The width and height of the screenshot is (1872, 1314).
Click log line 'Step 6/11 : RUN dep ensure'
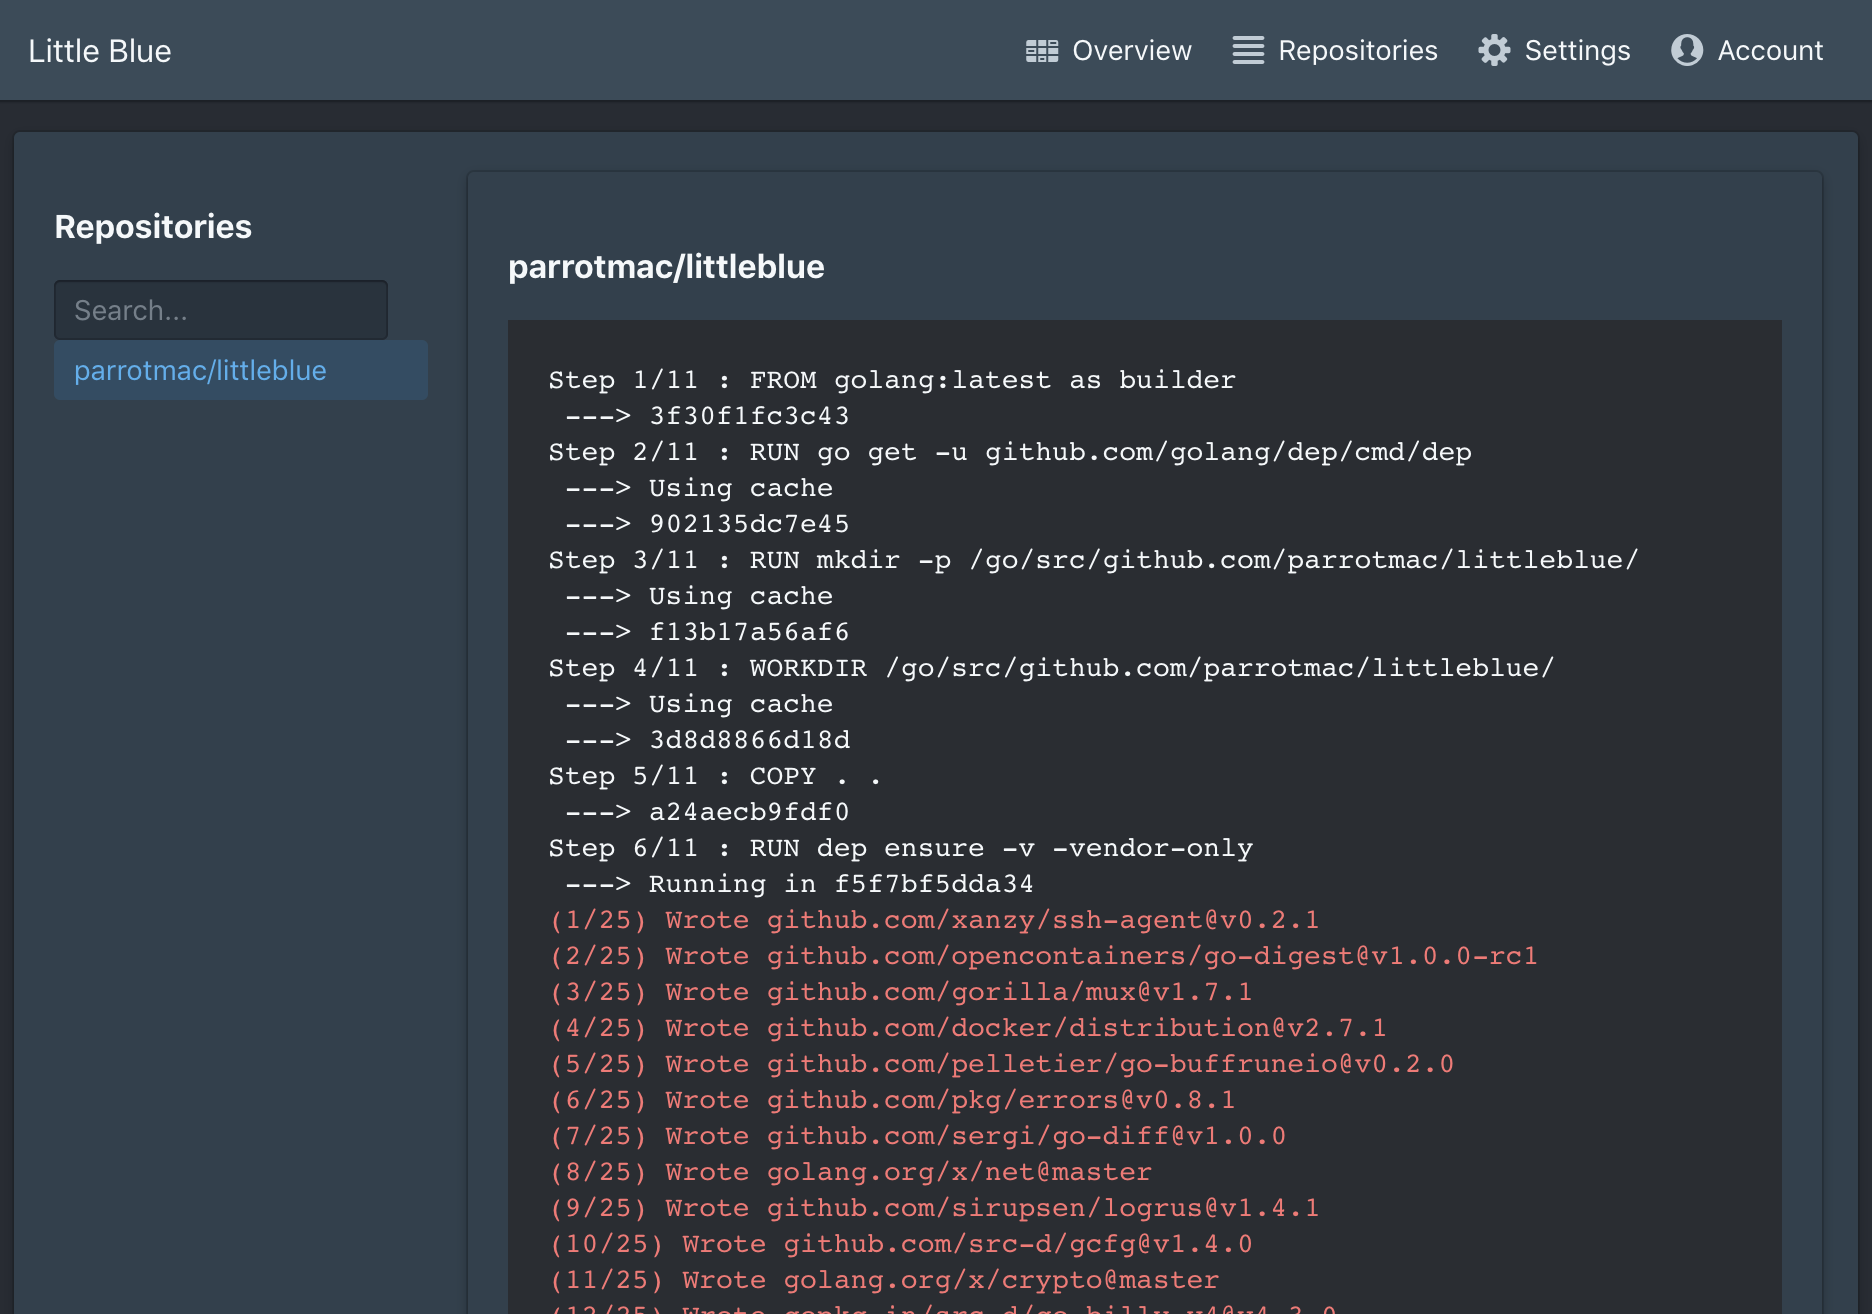pos(901,848)
